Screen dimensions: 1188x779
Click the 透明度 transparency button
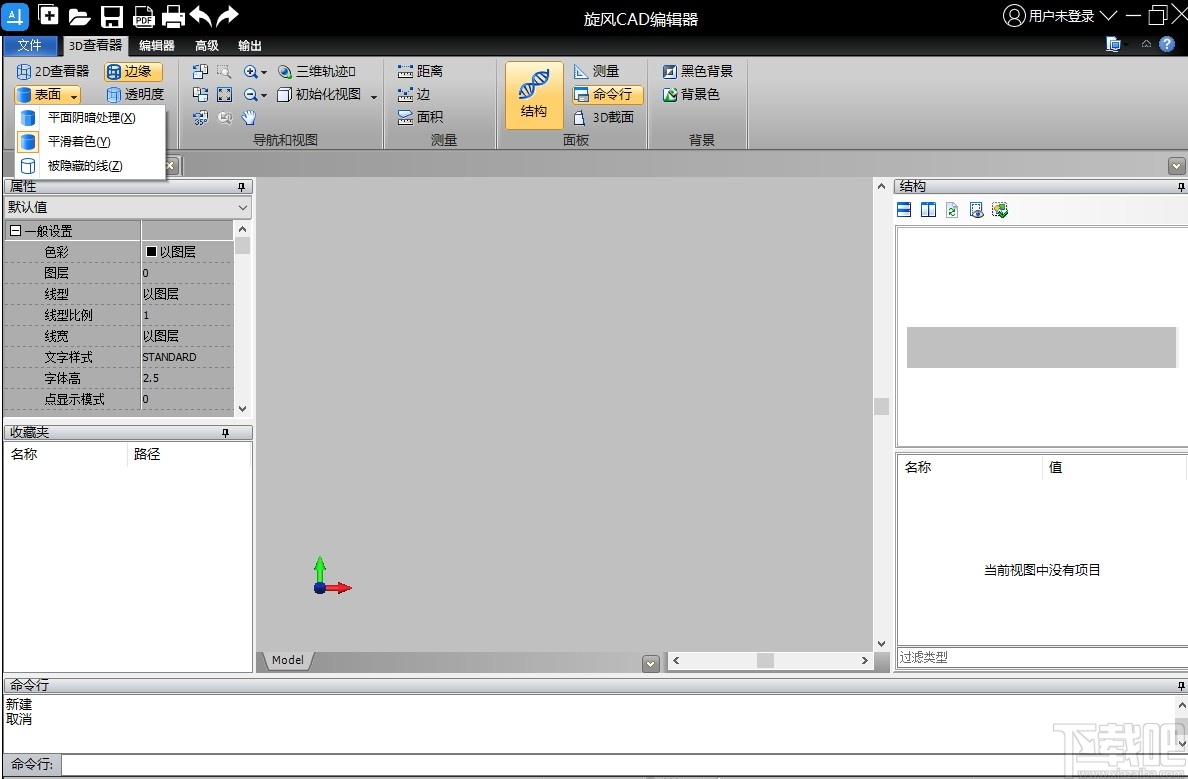click(x=135, y=95)
